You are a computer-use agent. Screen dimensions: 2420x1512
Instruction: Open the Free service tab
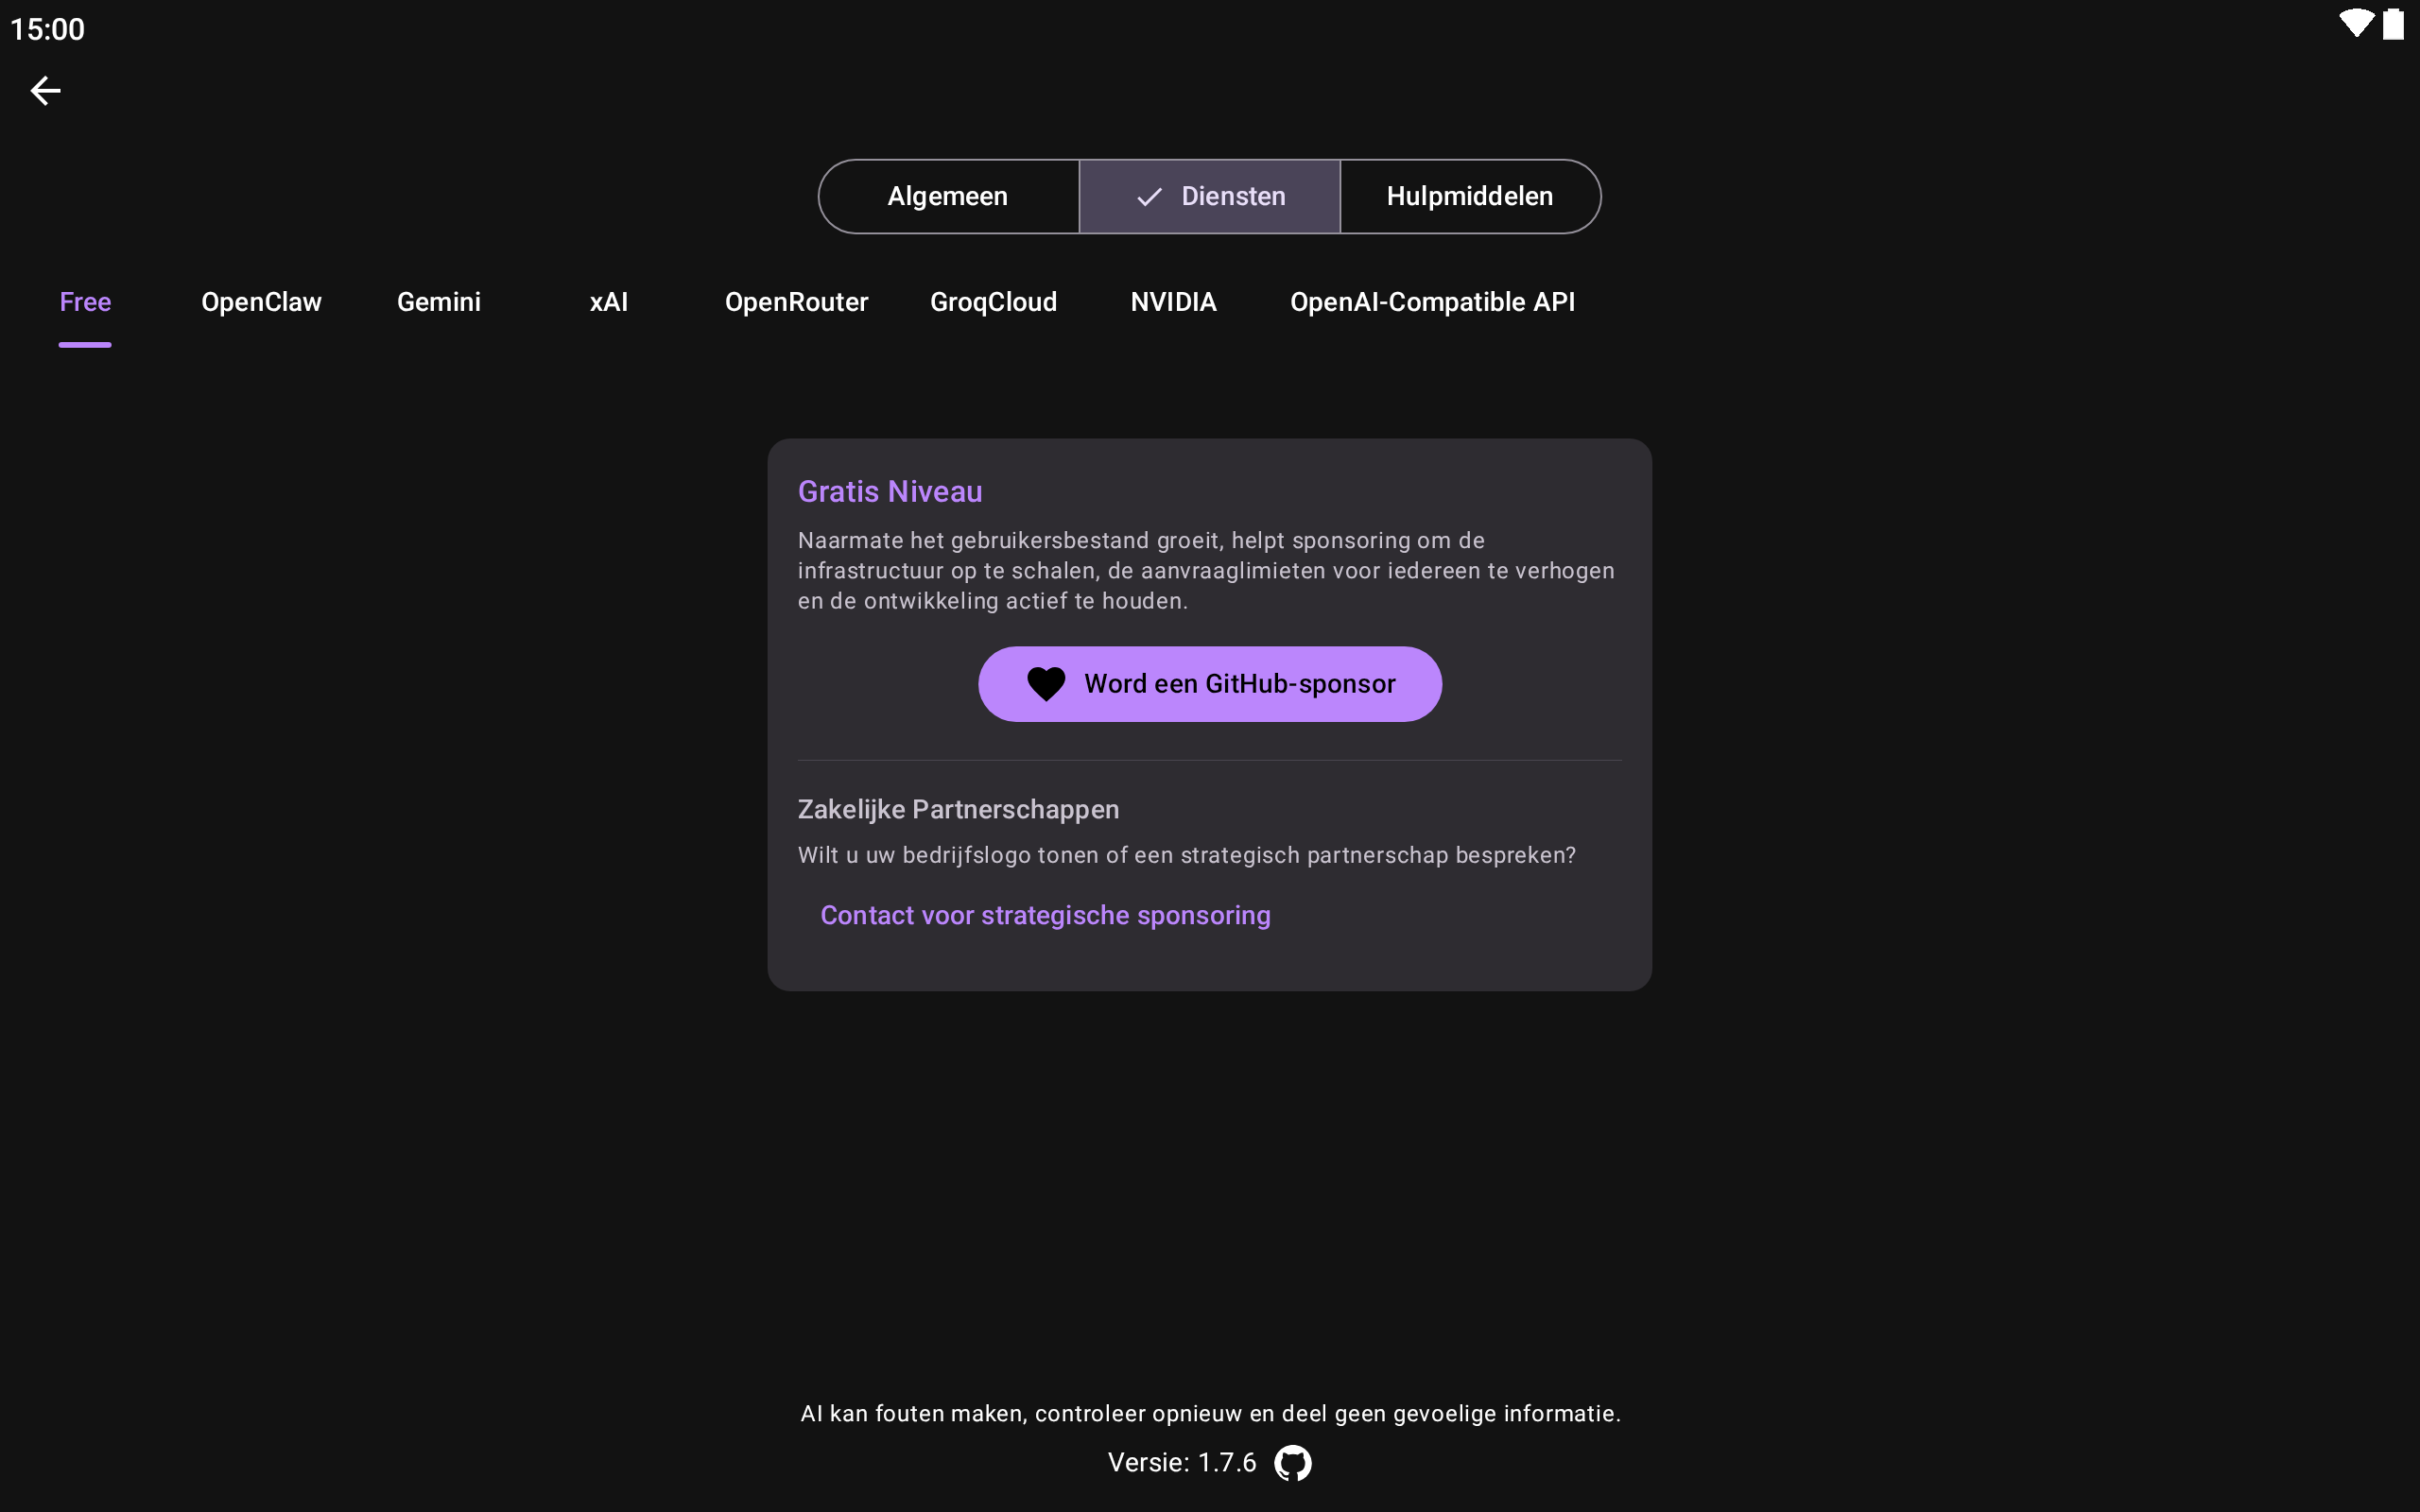85,302
